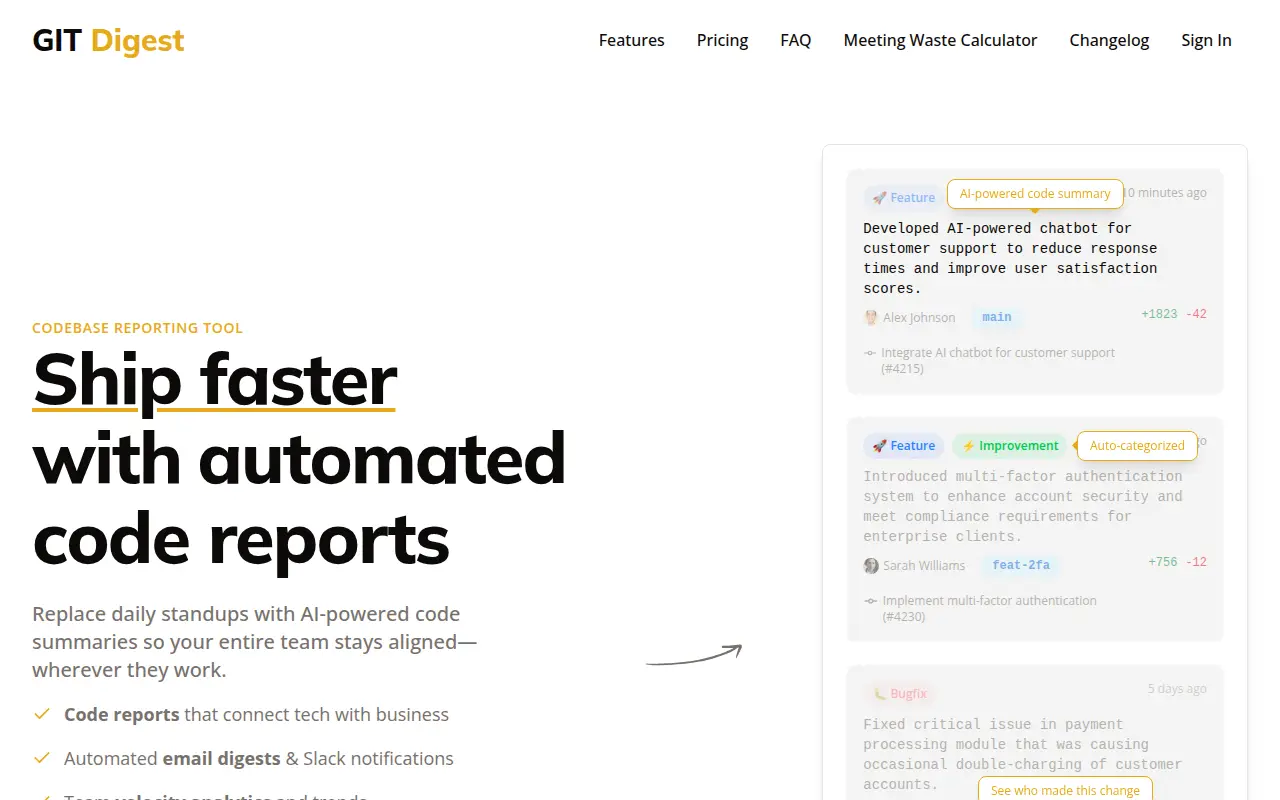Open the GIT Digest logo home link
Image resolution: width=1280 pixels, height=800 pixels.
(108, 40)
